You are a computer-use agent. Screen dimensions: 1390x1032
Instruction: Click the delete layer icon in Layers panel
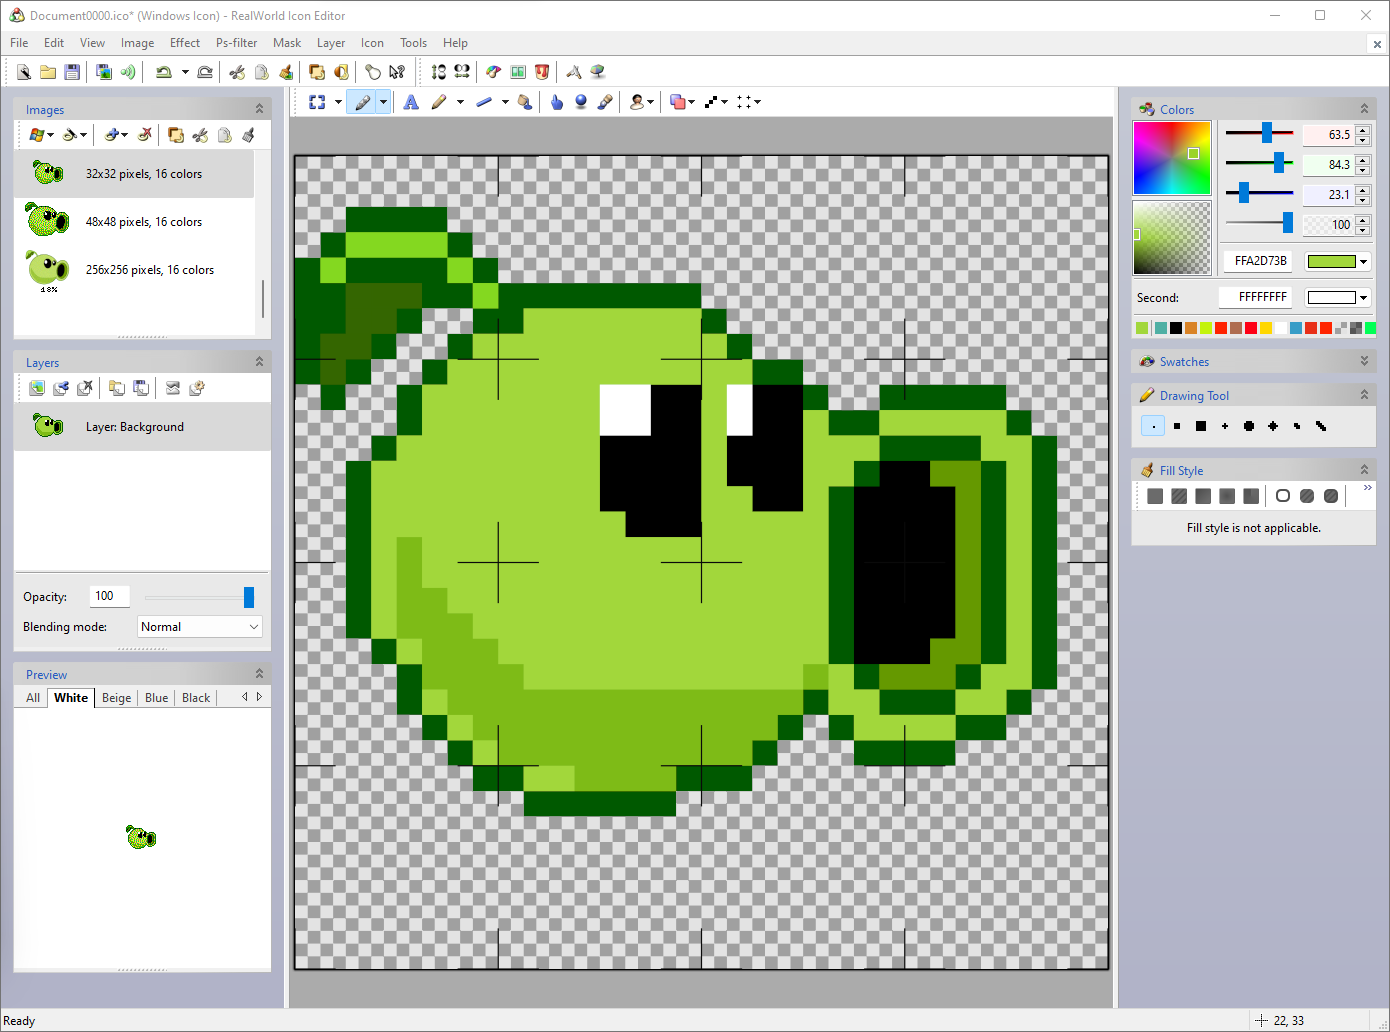point(85,388)
